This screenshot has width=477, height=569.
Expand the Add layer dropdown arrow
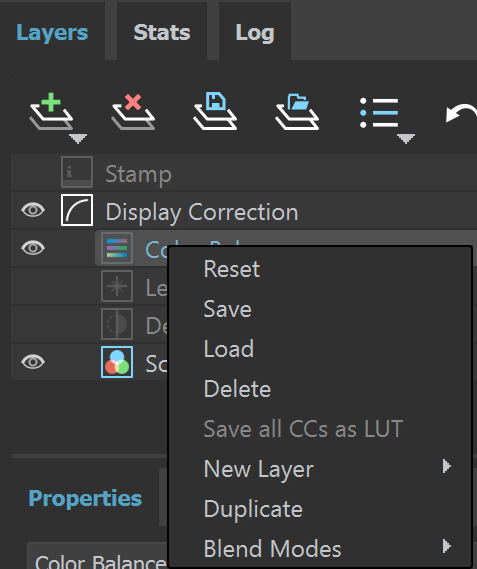point(78,139)
